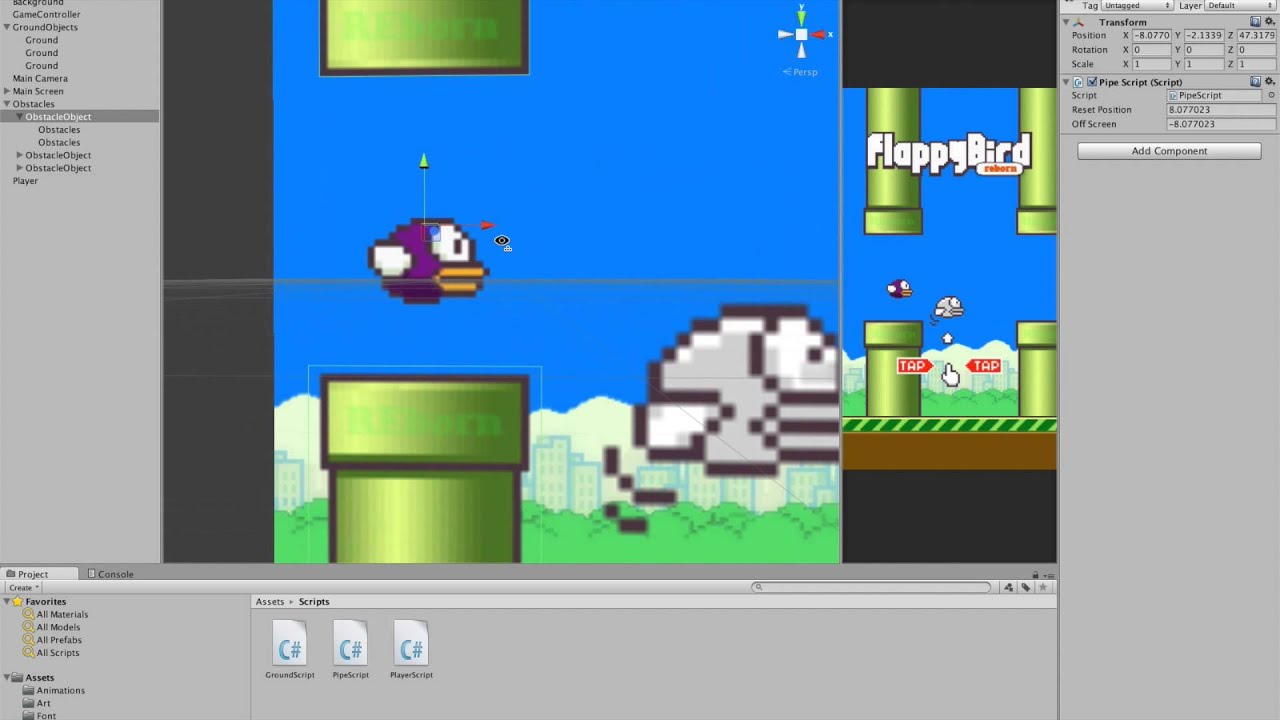Select All Scripts under Favorites

(x=58, y=653)
